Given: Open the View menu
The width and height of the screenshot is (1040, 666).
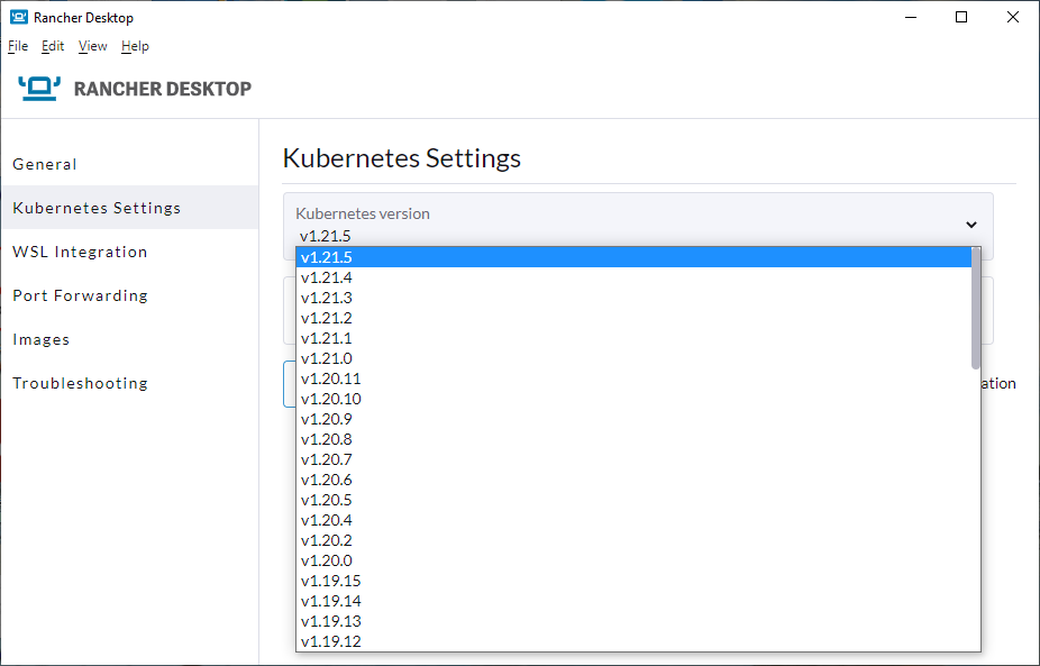Looking at the screenshot, I should click(92, 46).
